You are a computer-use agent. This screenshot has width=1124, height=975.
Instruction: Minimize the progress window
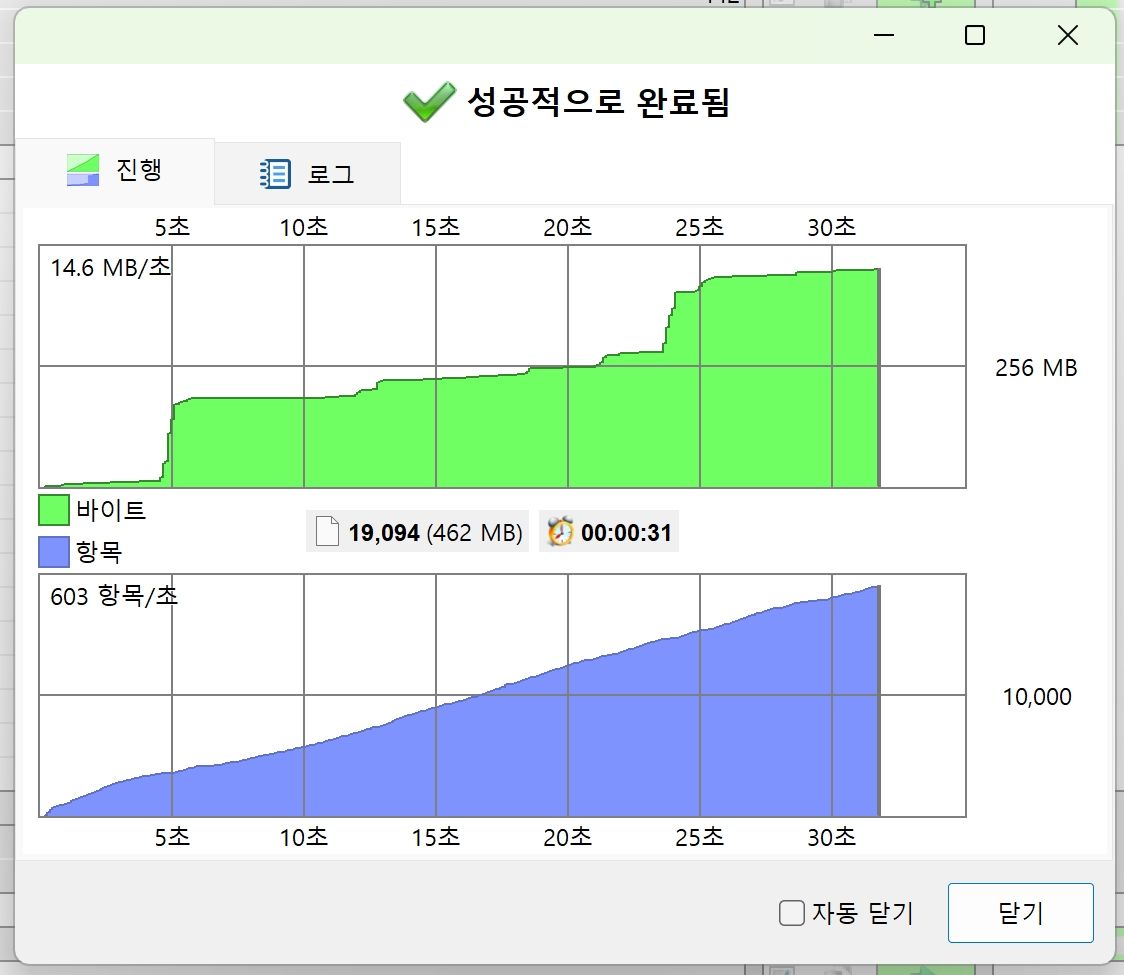tap(884, 35)
